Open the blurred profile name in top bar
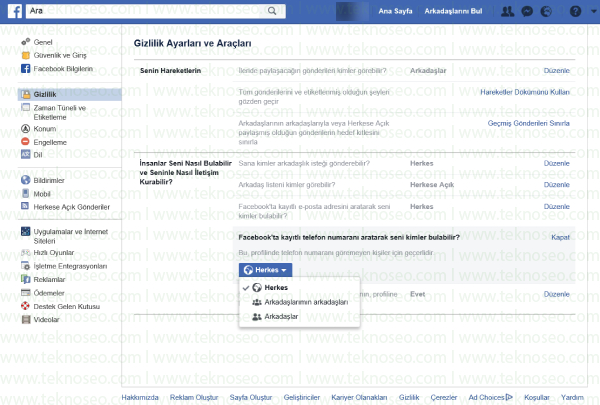 pos(352,11)
